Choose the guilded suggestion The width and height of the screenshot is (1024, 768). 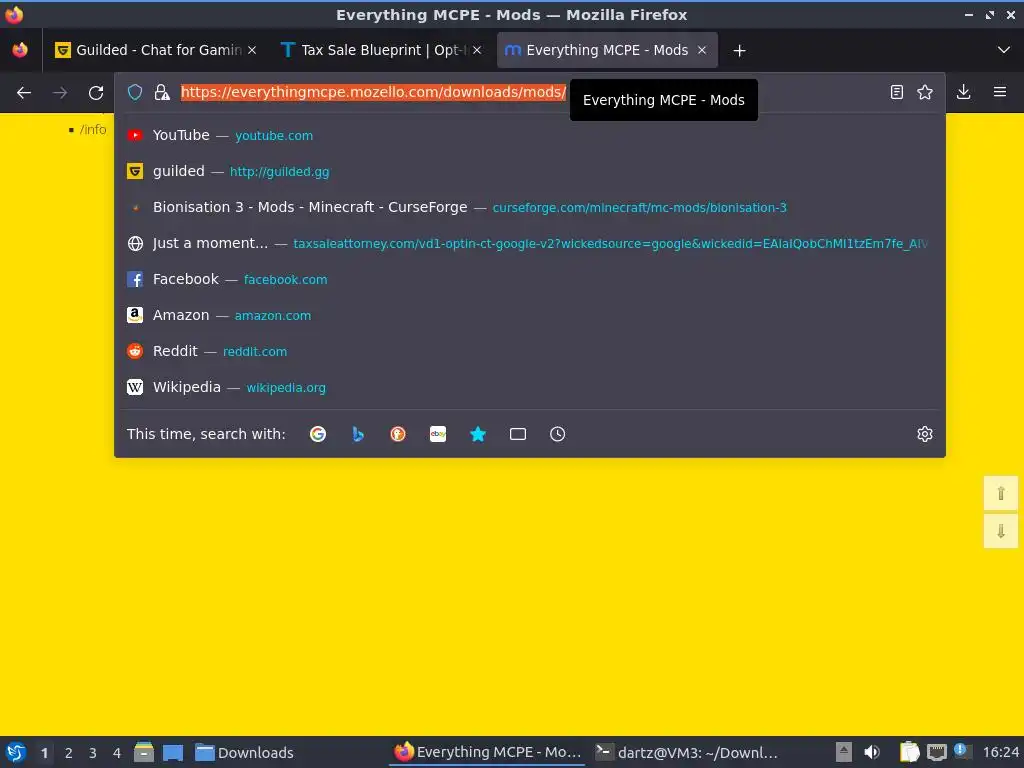[530, 171]
